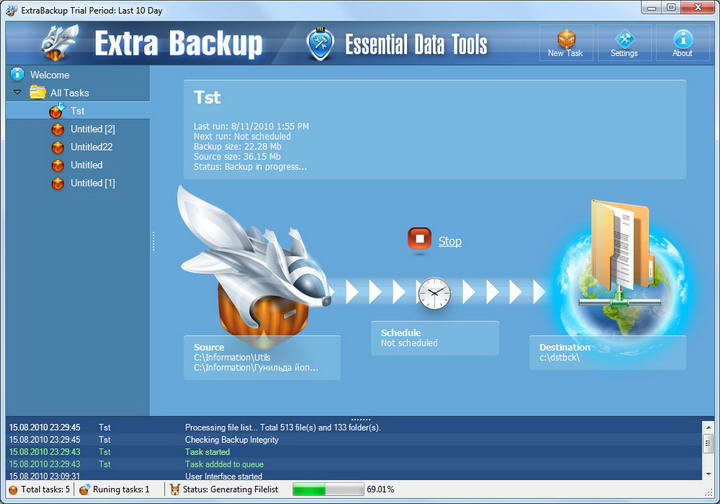Click the Stop link

[450, 241]
